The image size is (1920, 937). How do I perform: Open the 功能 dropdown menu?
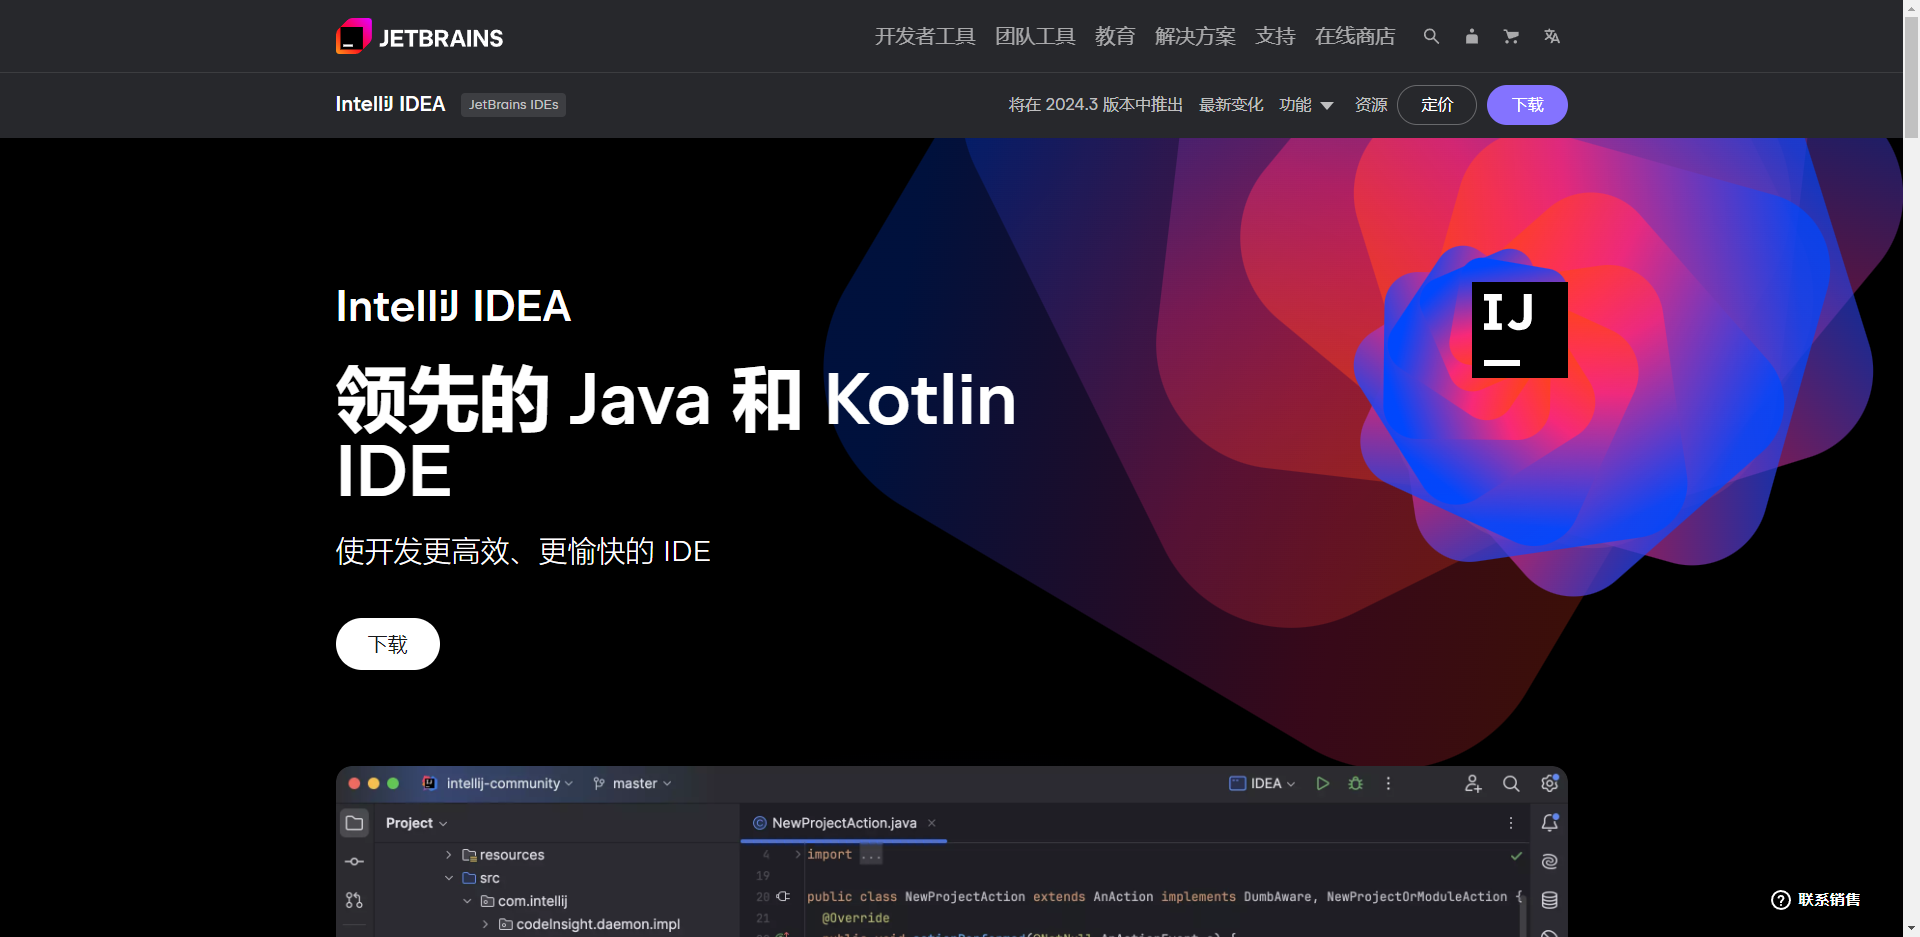(x=1306, y=104)
